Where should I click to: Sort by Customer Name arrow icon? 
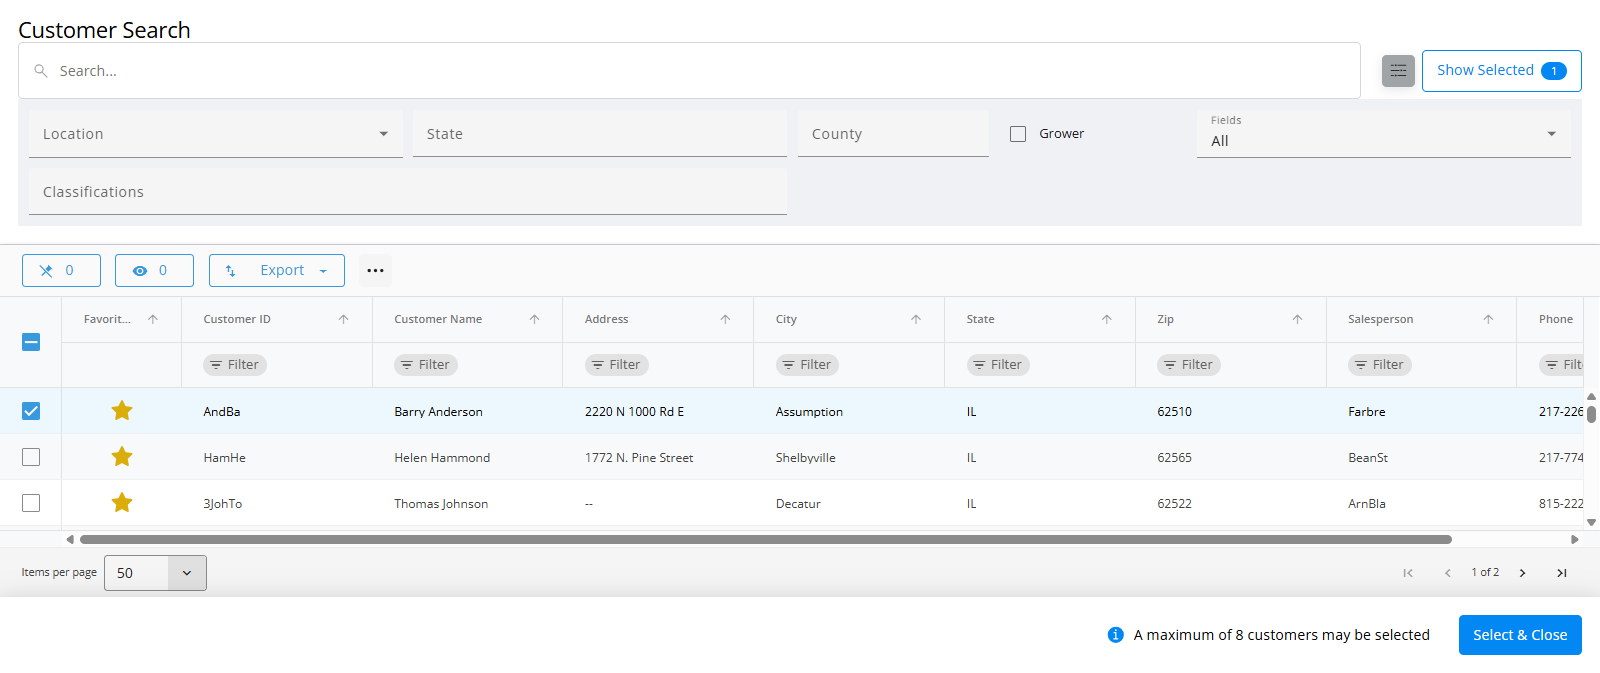(534, 319)
